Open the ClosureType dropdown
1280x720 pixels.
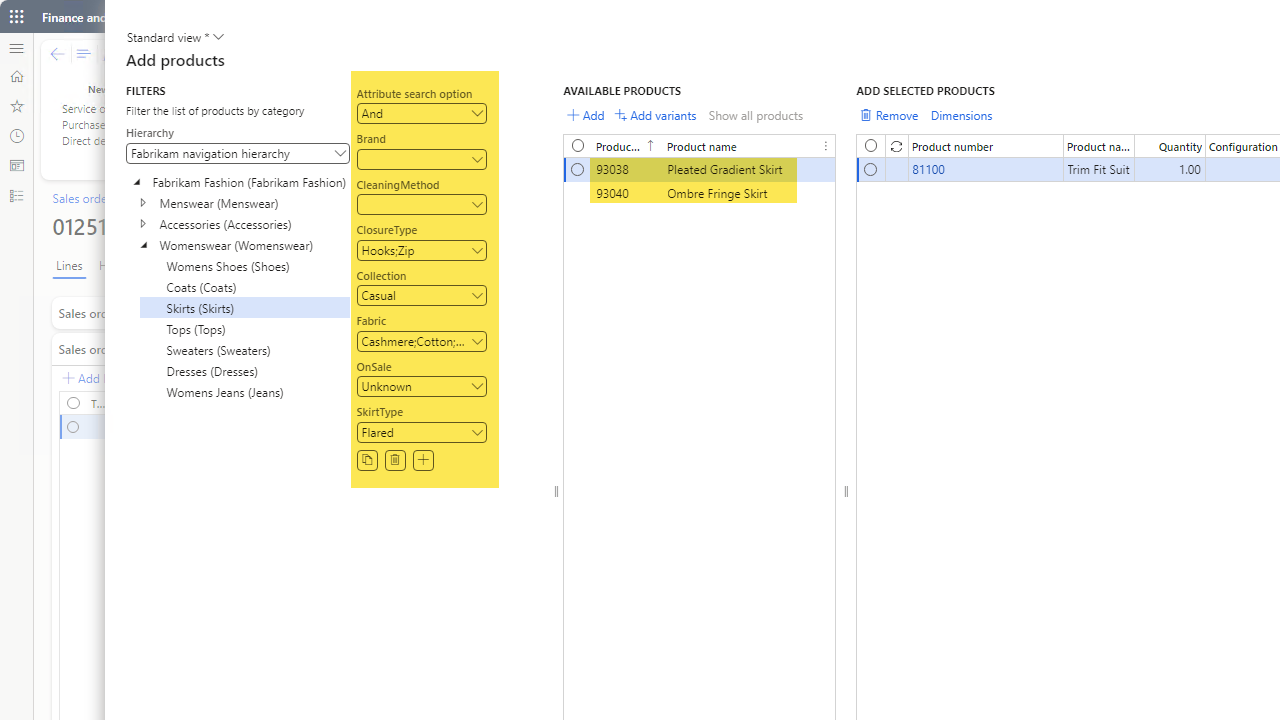pyautogui.click(x=422, y=250)
